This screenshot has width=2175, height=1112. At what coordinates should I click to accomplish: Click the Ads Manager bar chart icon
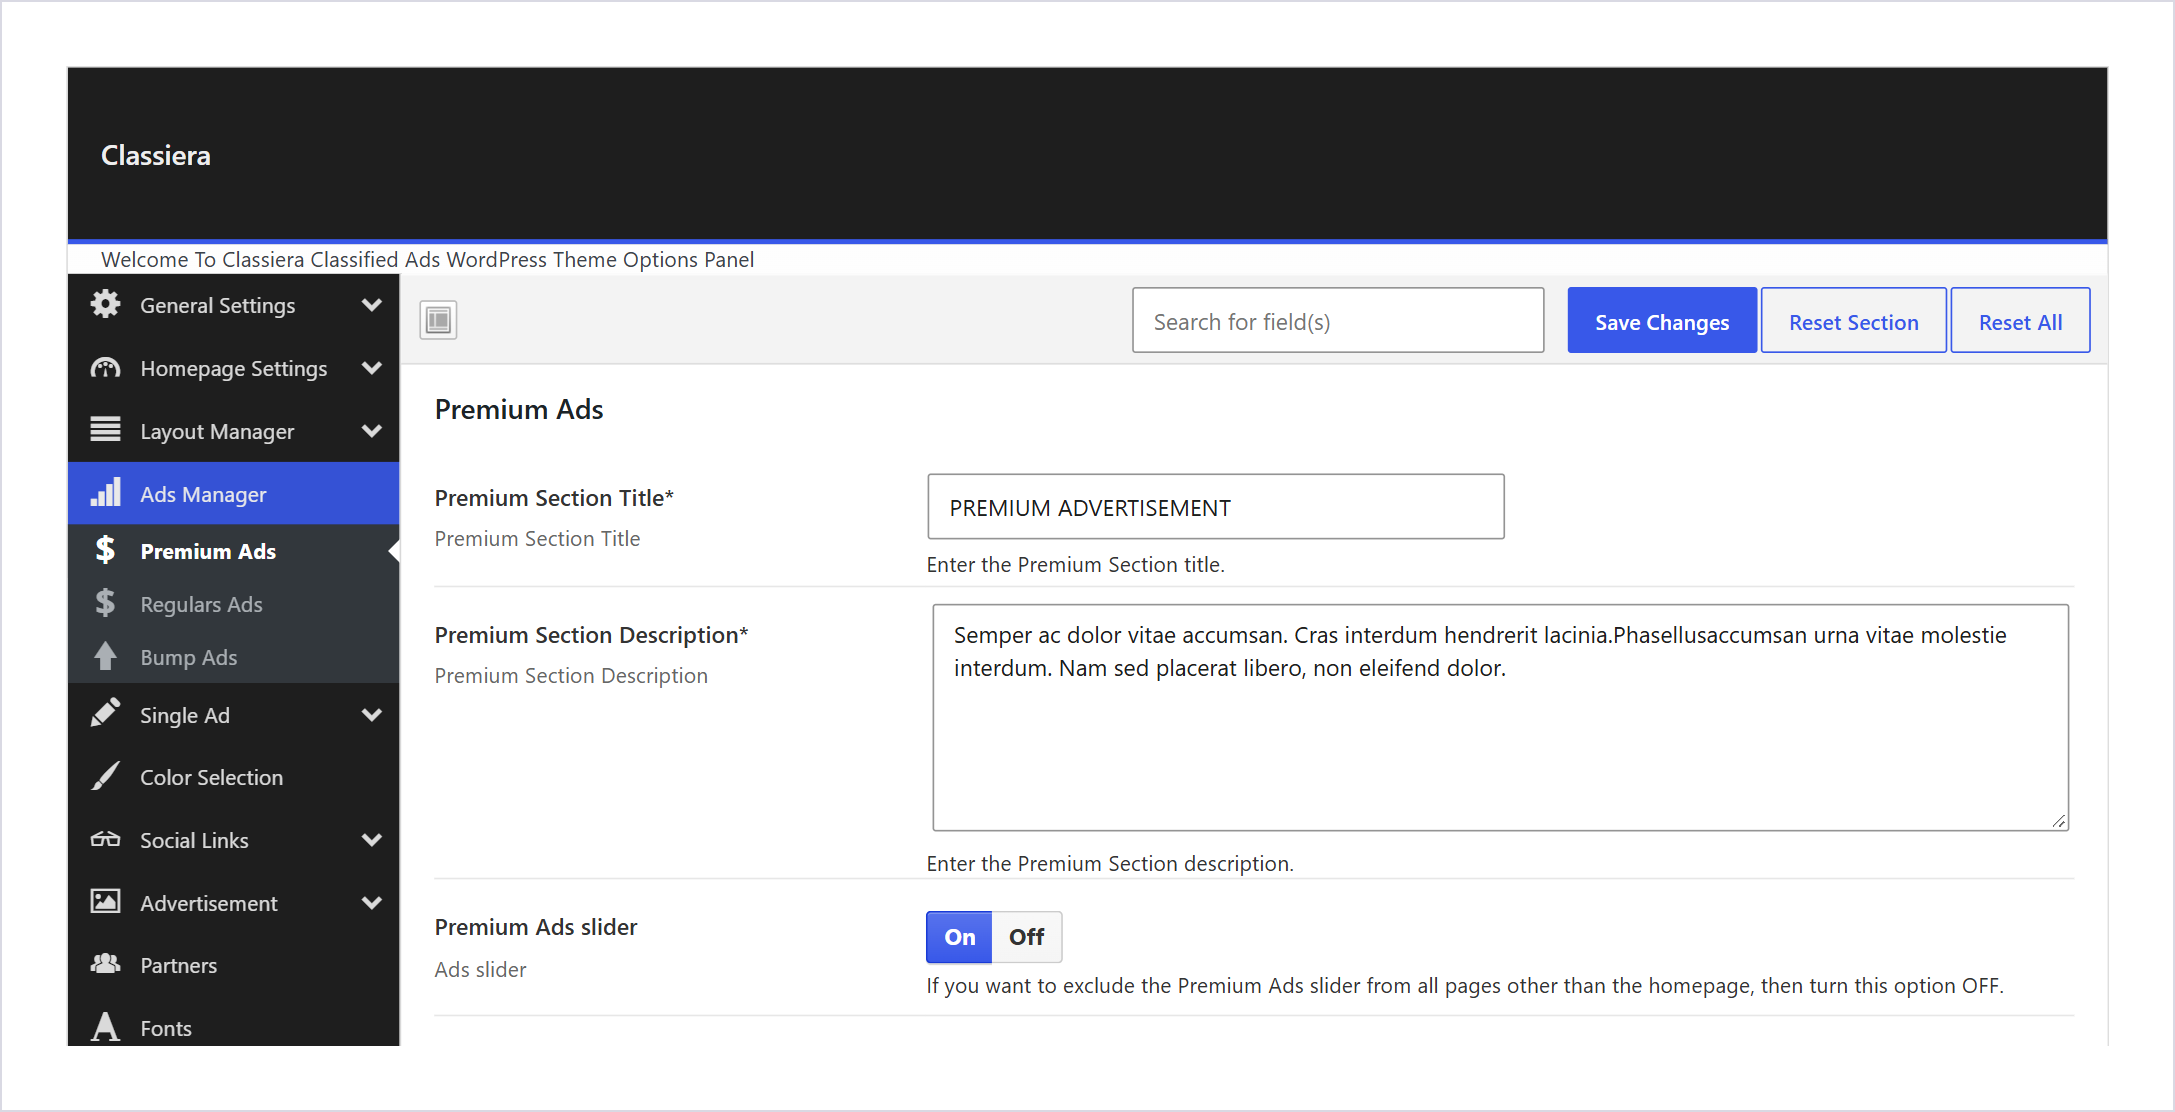tap(105, 493)
